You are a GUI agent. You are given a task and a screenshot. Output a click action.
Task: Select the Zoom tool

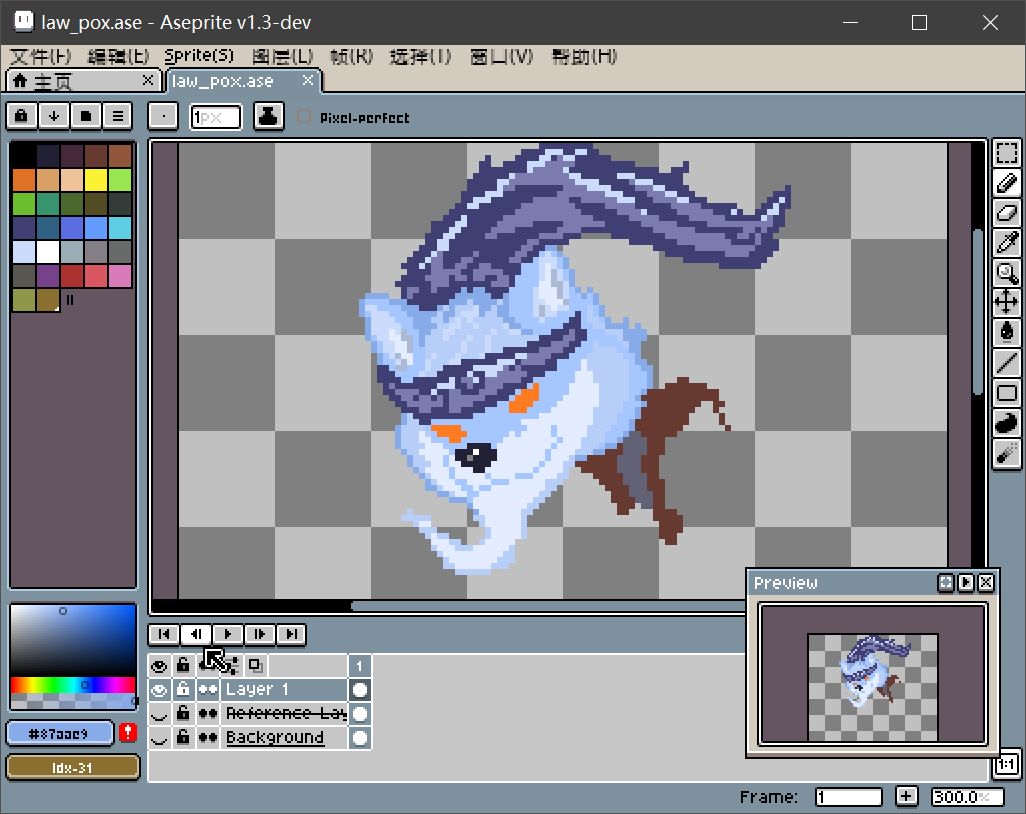tap(1006, 273)
